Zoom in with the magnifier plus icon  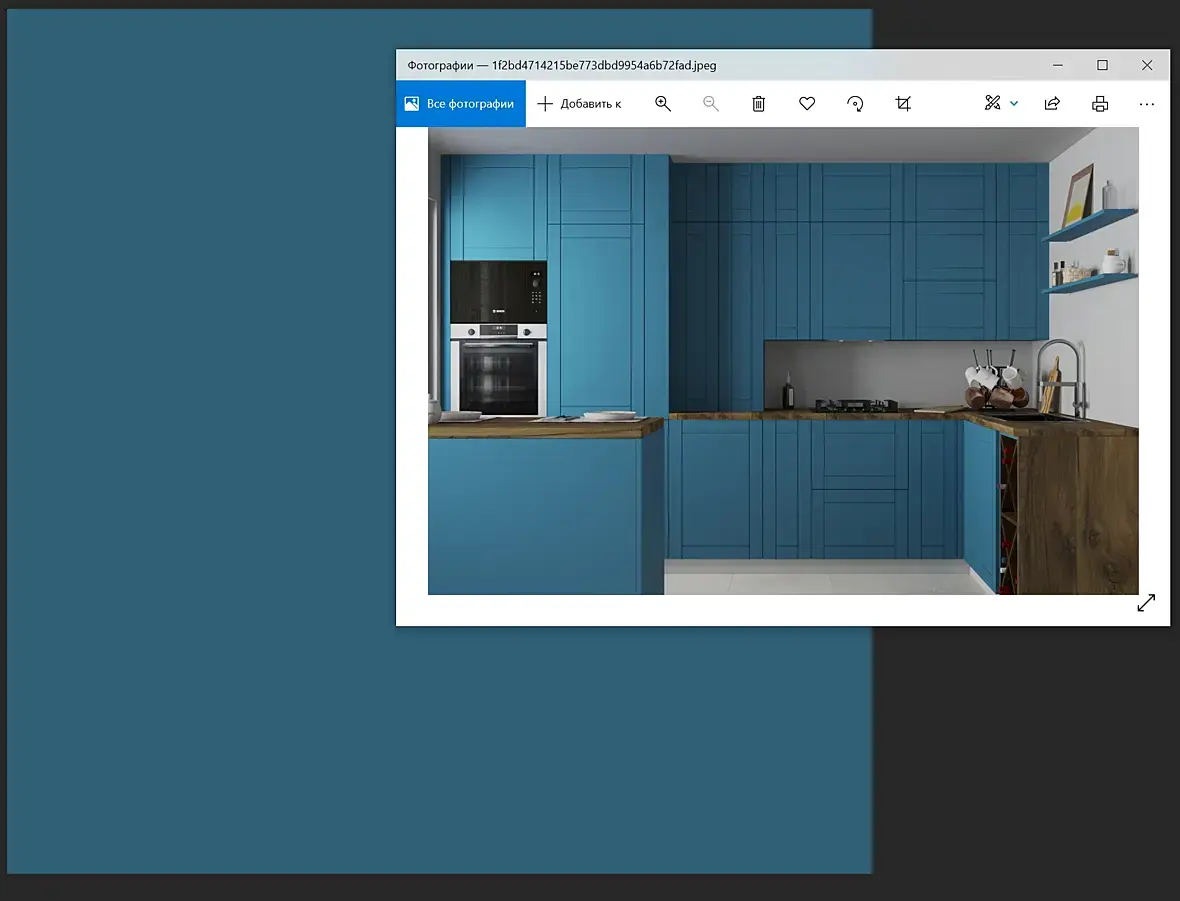(663, 104)
